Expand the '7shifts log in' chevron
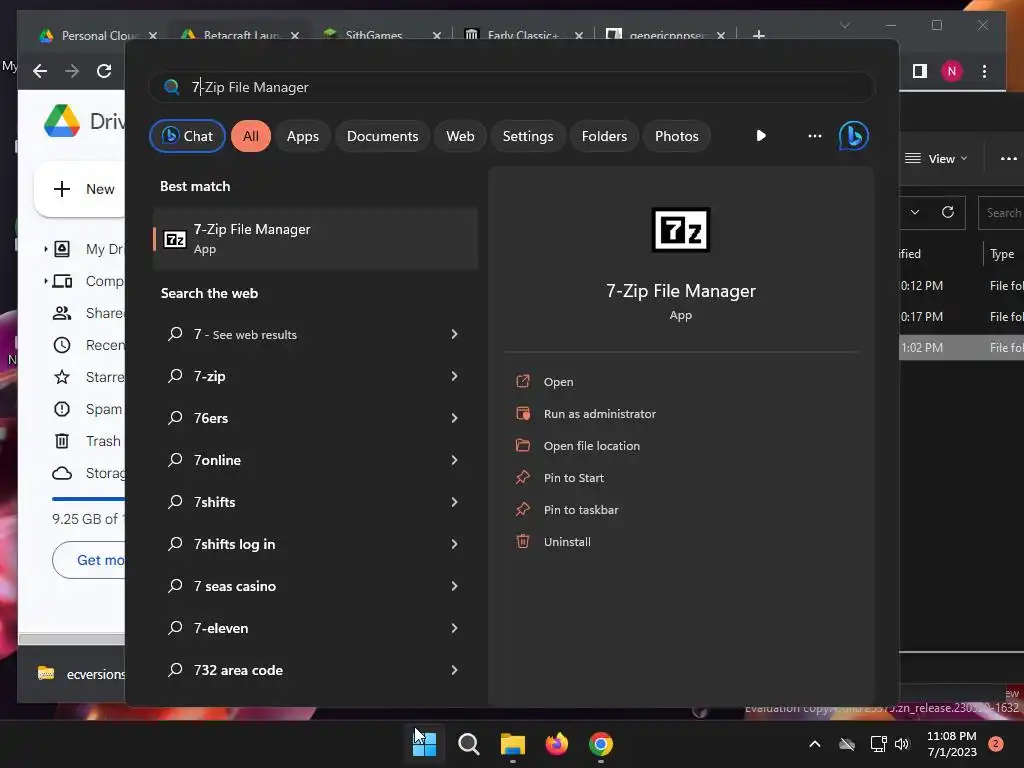This screenshot has width=1024, height=768. point(455,544)
